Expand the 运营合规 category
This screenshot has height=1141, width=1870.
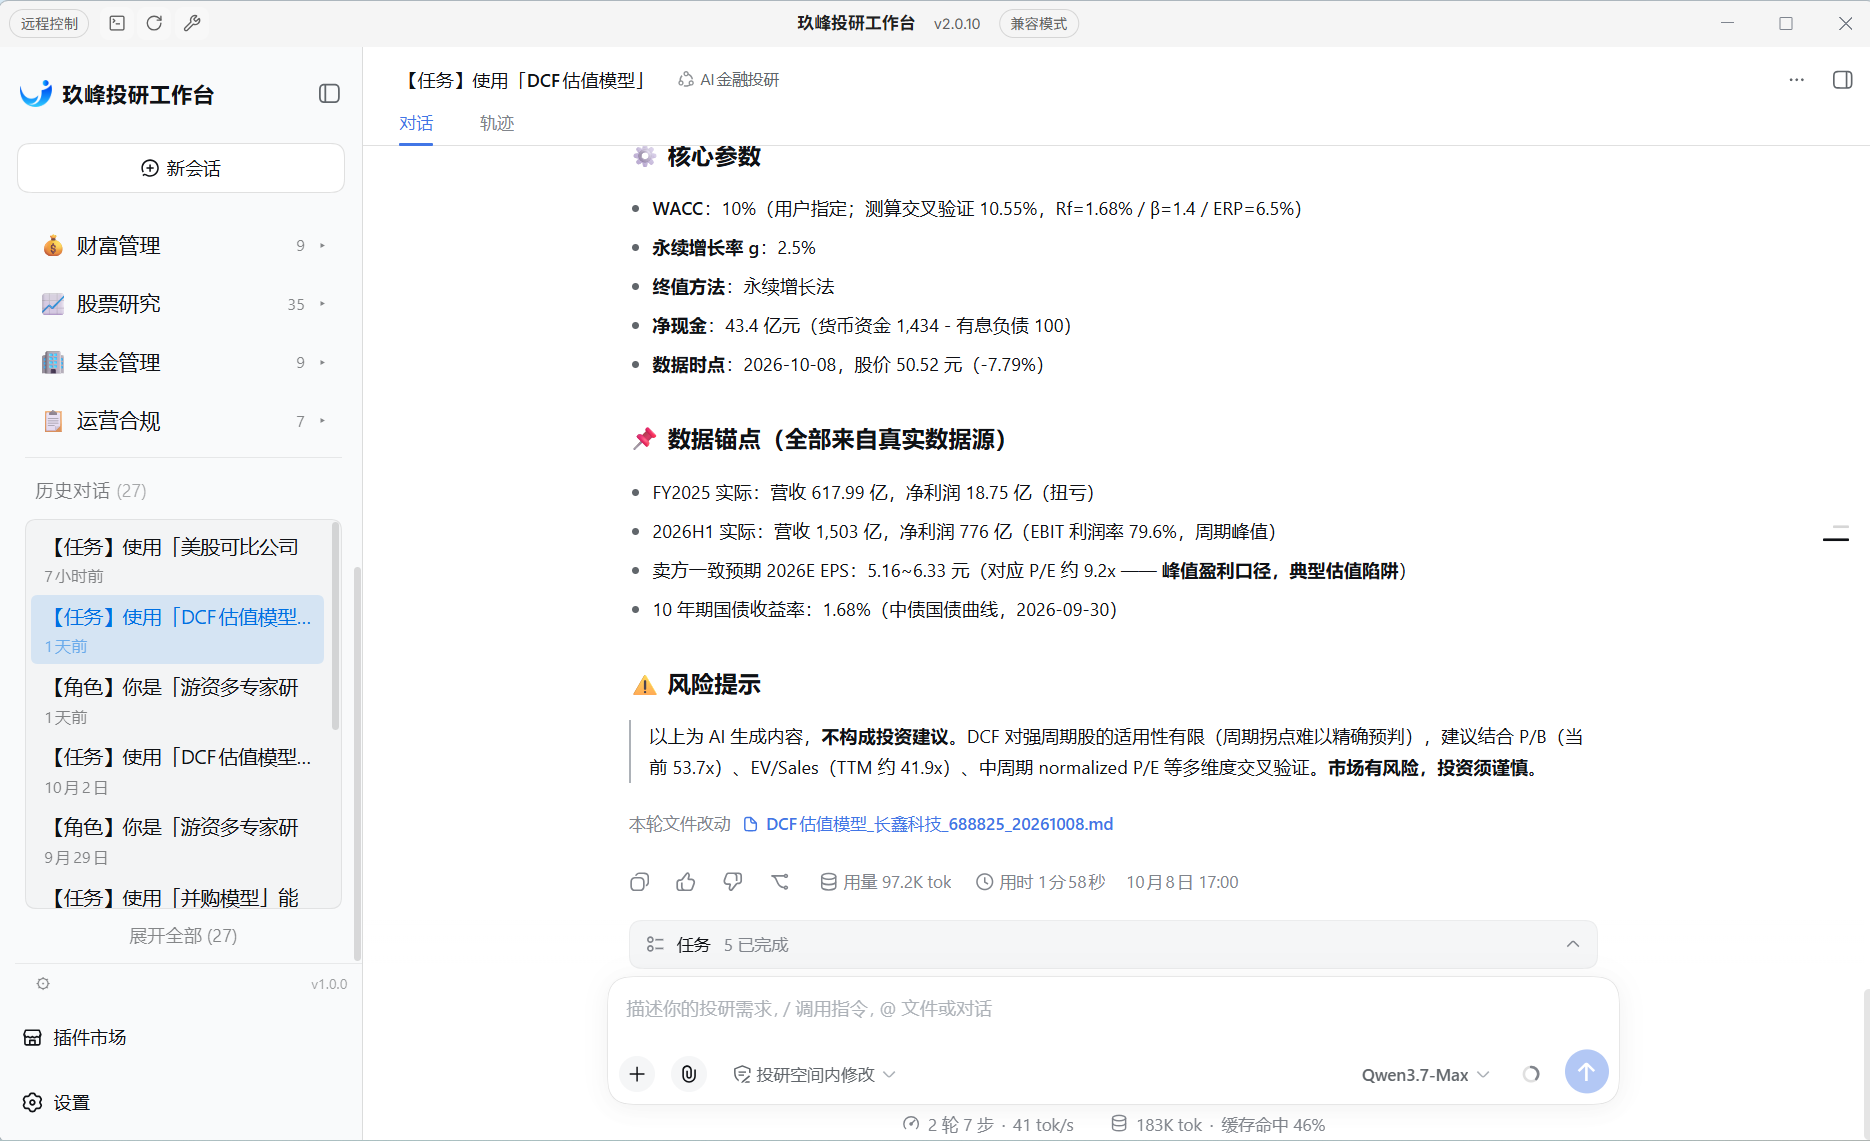click(x=183, y=421)
